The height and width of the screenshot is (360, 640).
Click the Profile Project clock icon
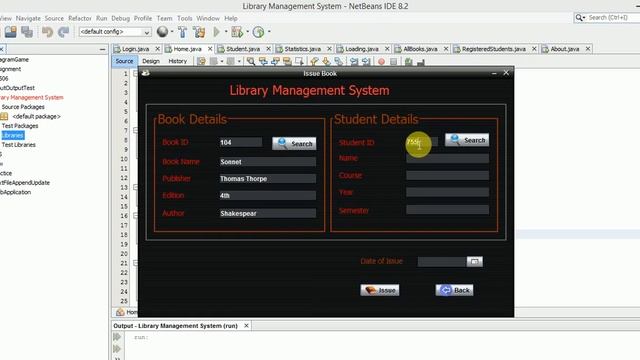tap(258, 31)
